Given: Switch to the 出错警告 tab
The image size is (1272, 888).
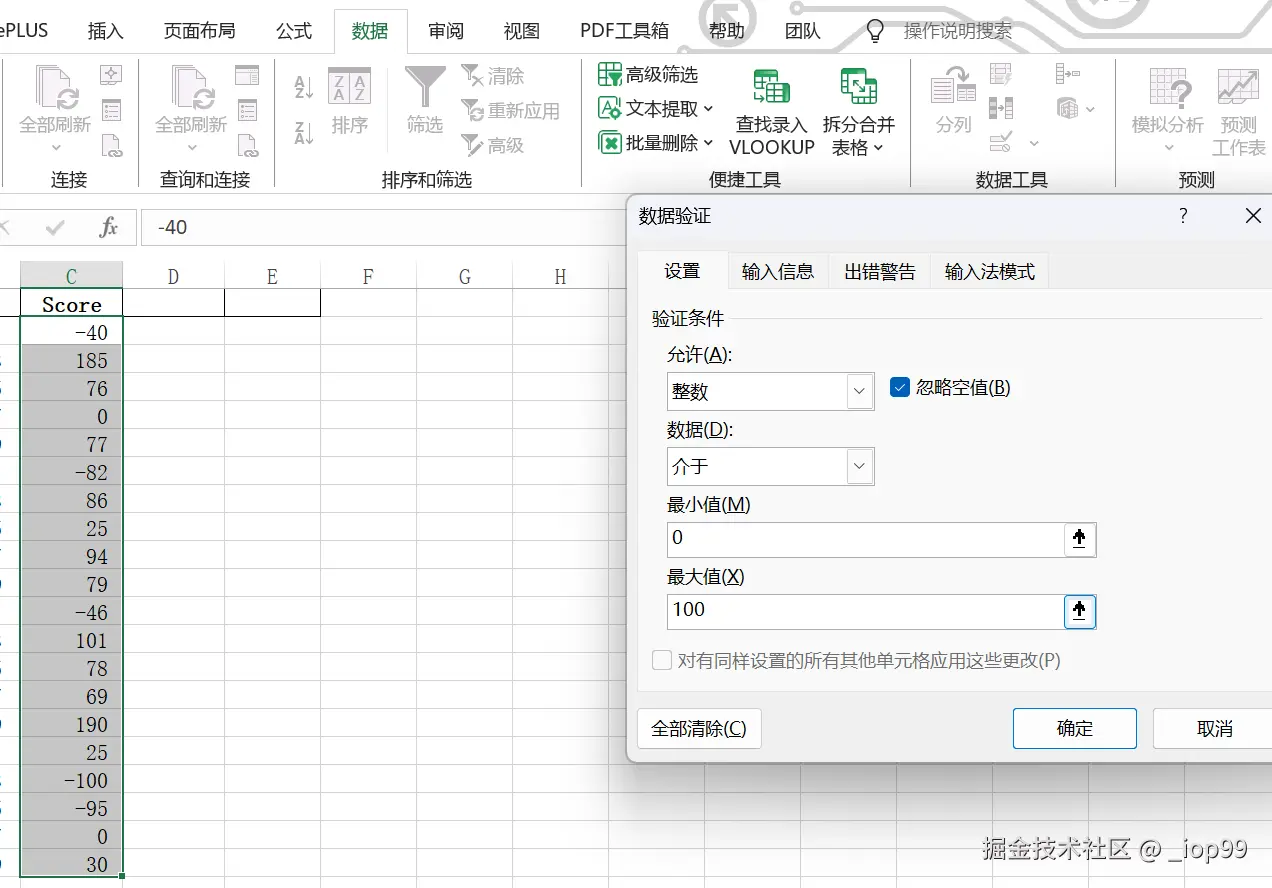Looking at the screenshot, I should (x=878, y=270).
